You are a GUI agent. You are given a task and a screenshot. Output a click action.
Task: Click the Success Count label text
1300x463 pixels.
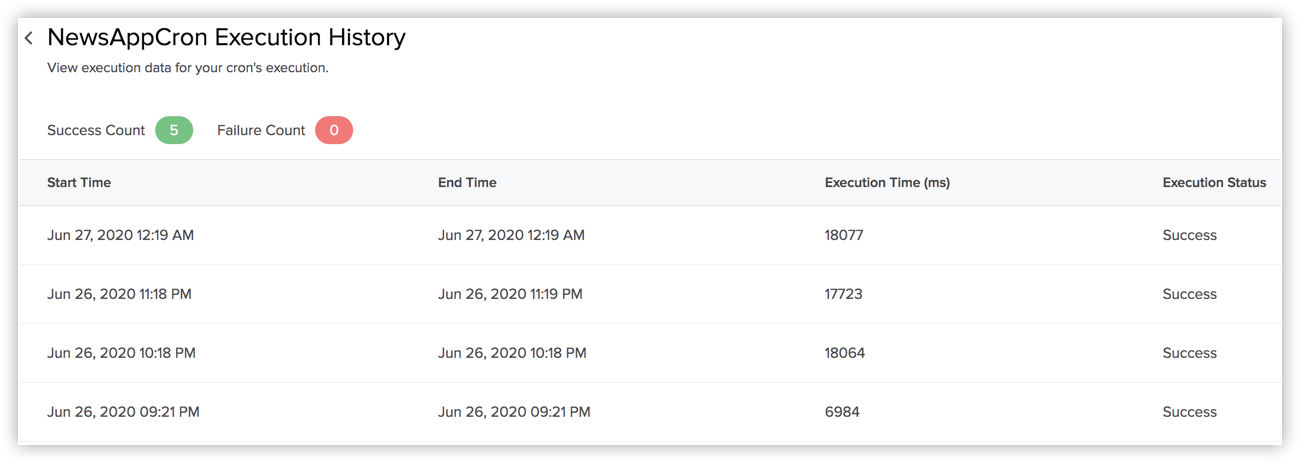click(96, 130)
